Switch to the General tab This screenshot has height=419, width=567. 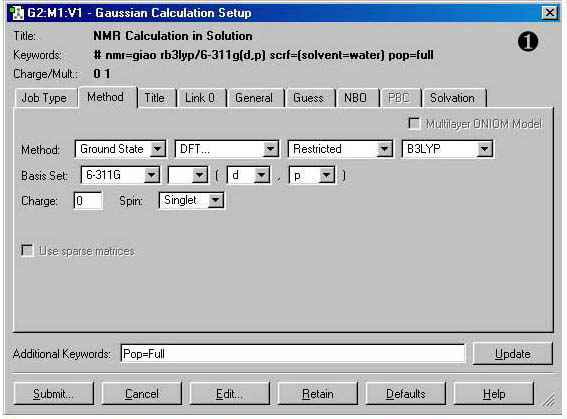tap(256, 98)
